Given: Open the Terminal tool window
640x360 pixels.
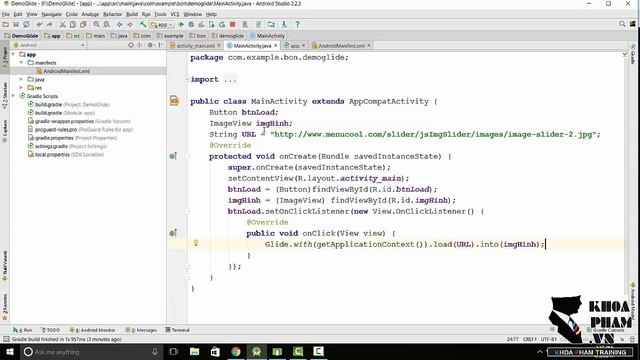Looking at the screenshot, I should 178,330.
